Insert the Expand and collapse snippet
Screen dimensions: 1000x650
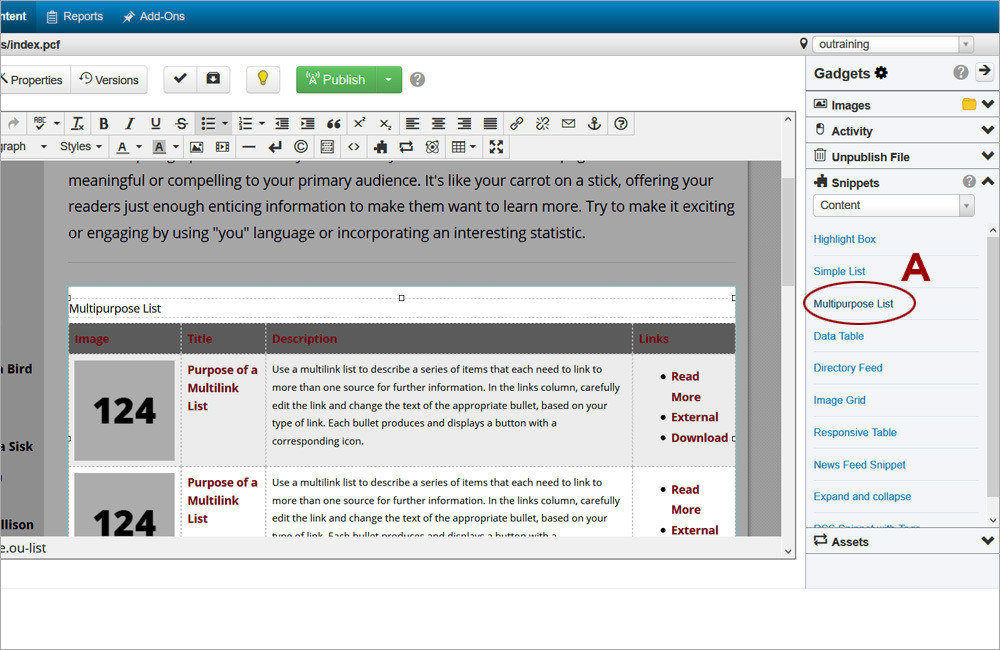pyautogui.click(x=862, y=496)
